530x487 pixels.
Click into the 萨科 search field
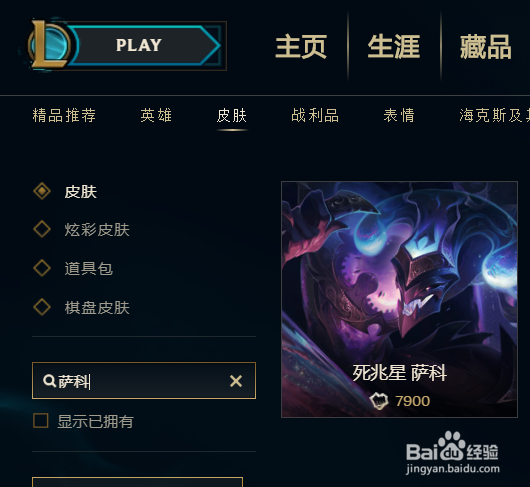tap(144, 381)
